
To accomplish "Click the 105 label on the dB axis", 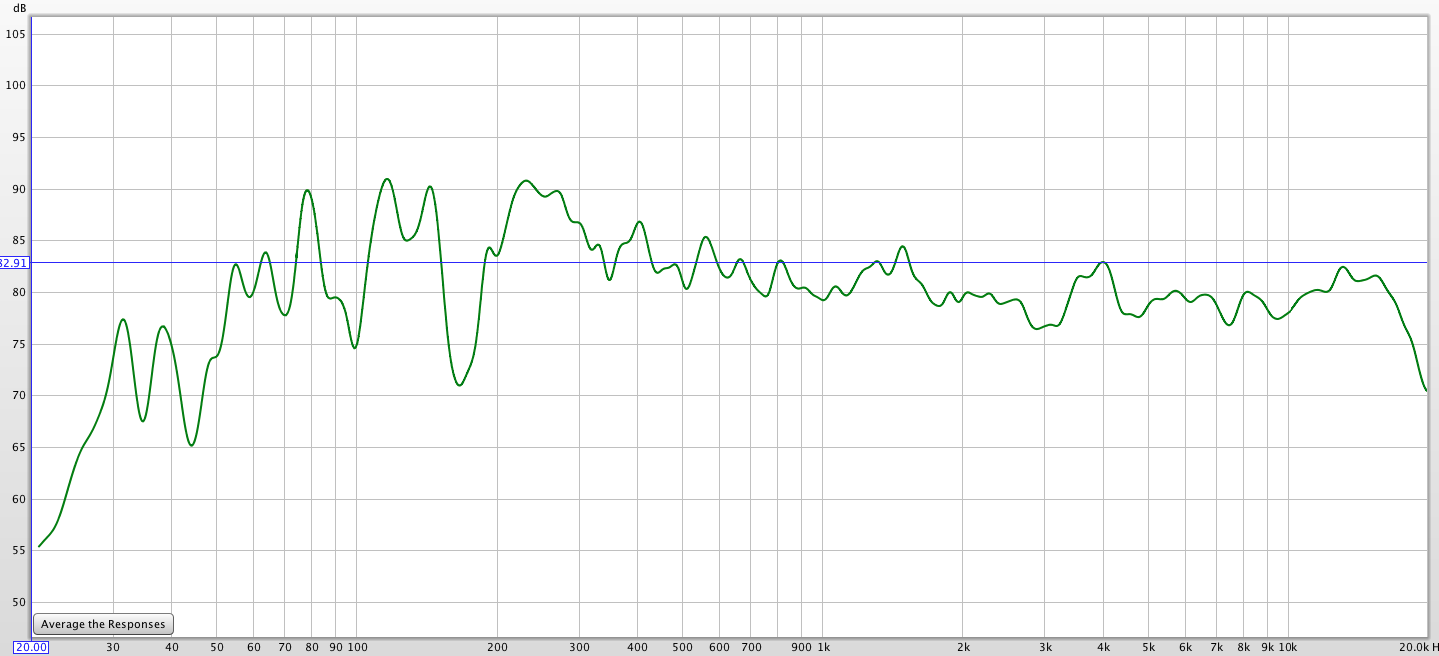I will [15, 34].
